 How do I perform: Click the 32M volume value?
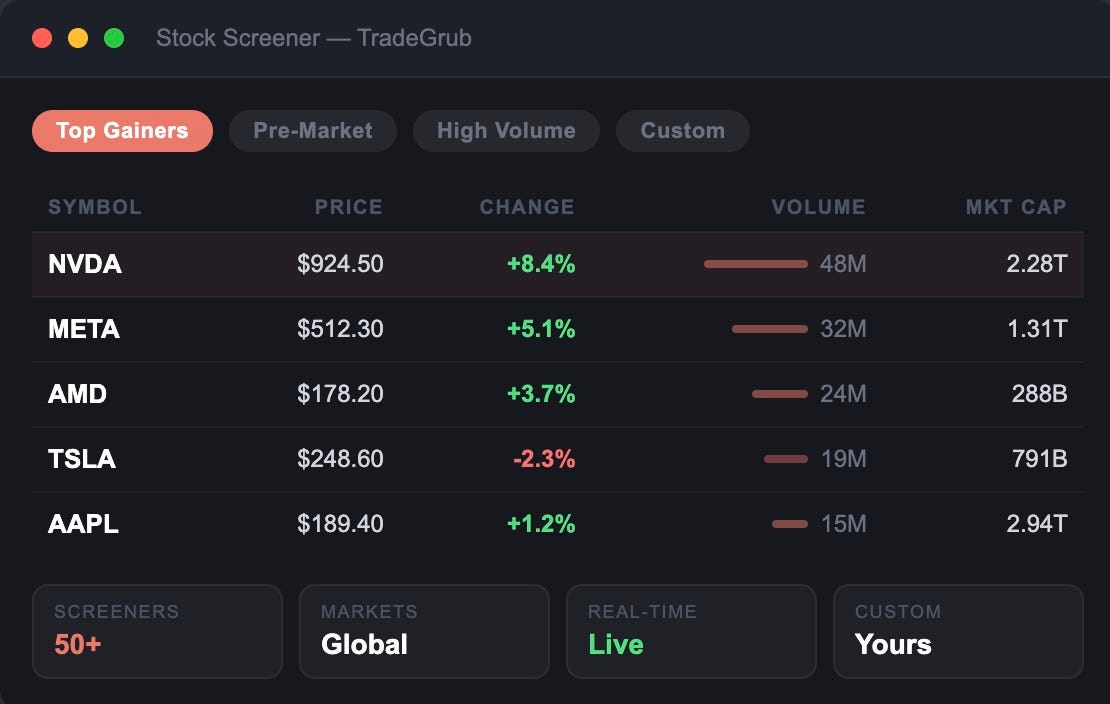tap(843, 329)
